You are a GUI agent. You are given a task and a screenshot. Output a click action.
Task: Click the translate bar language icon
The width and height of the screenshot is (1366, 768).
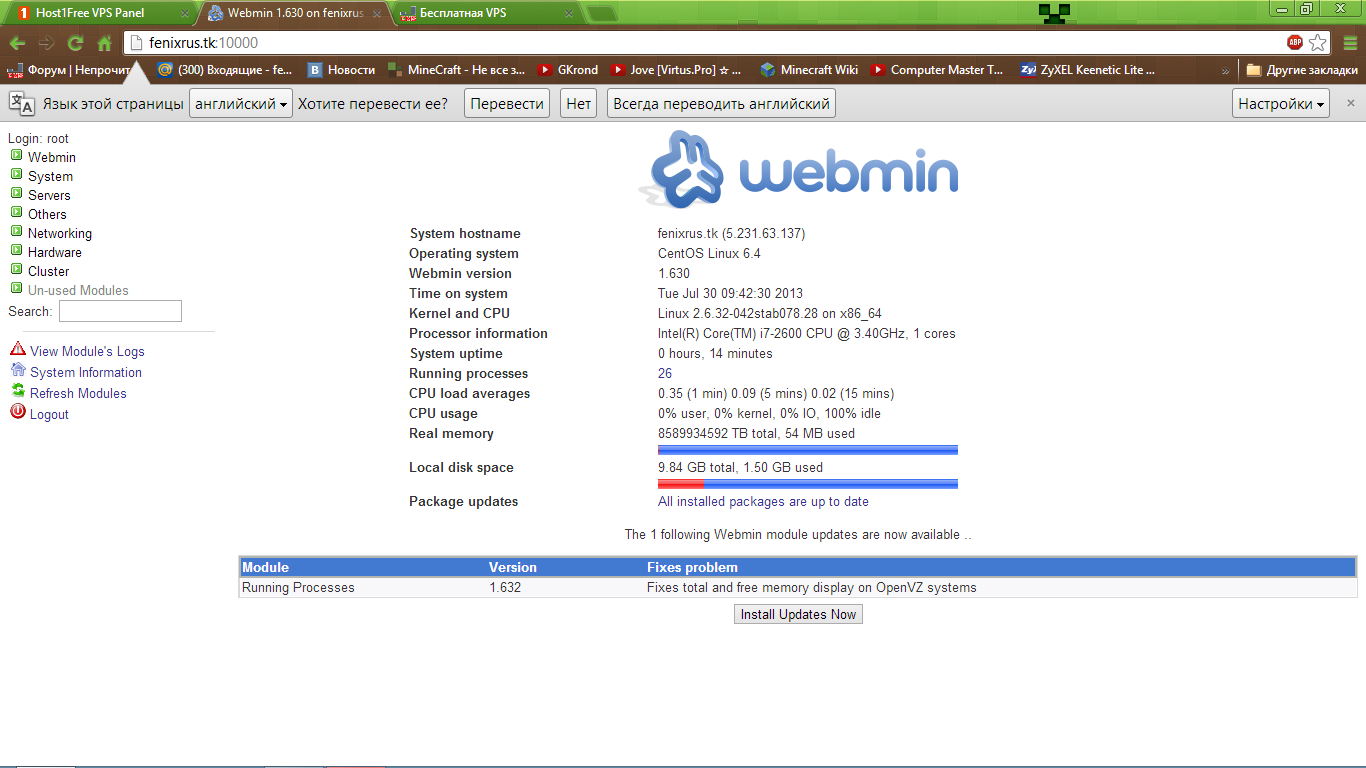coord(22,103)
